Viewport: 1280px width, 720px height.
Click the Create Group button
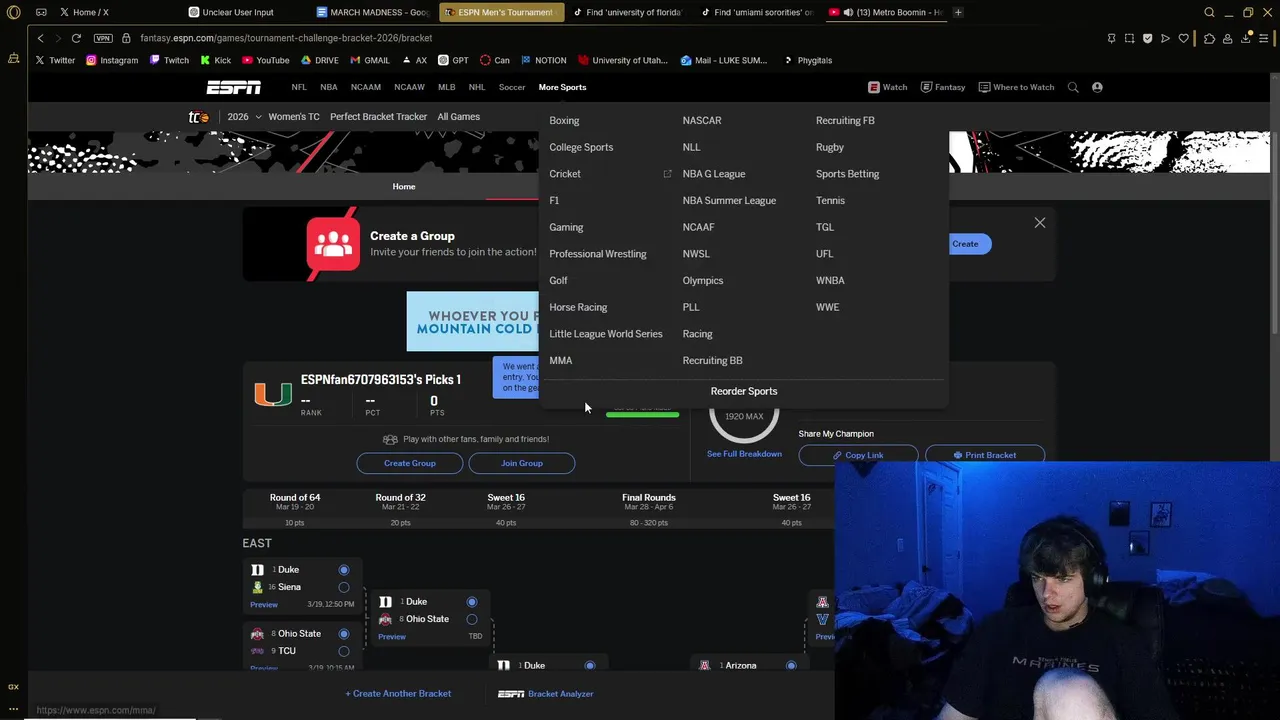click(410, 463)
